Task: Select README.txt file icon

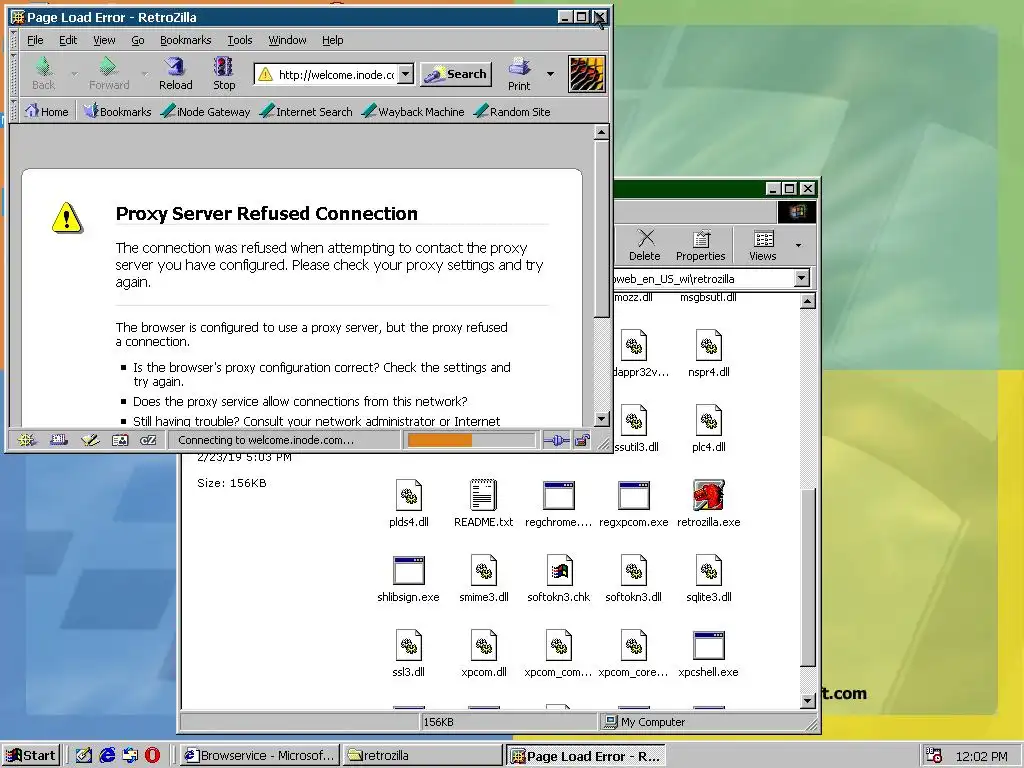Action: (483, 495)
